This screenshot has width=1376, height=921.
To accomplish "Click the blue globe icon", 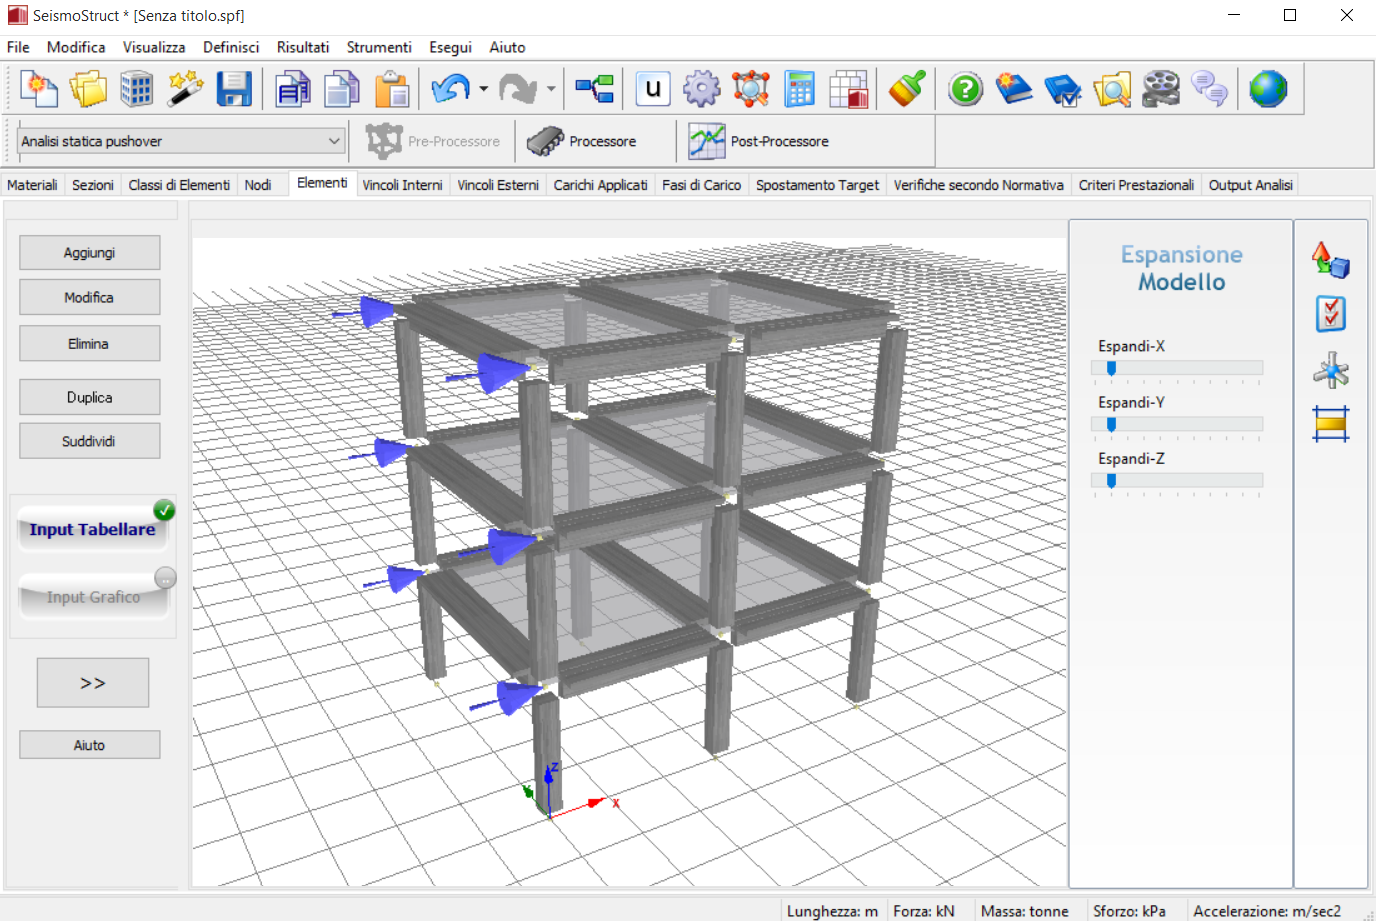I will [x=1268, y=89].
